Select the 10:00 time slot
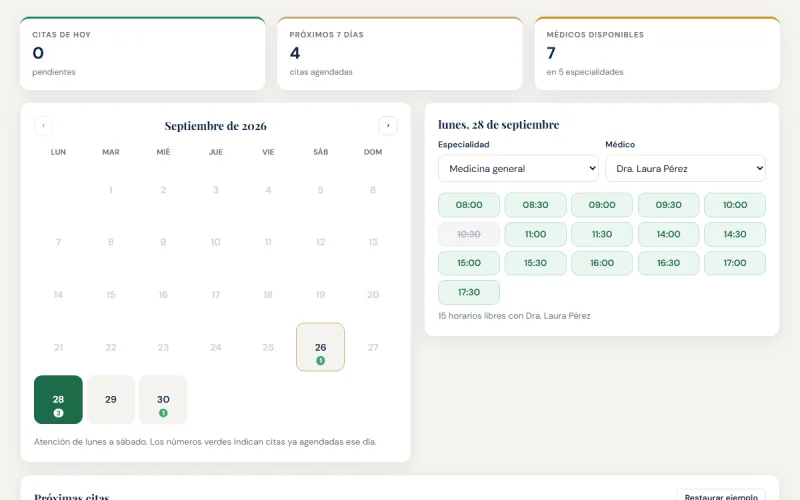The height and width of the screenshot is (500, 800). pos(735,205)
